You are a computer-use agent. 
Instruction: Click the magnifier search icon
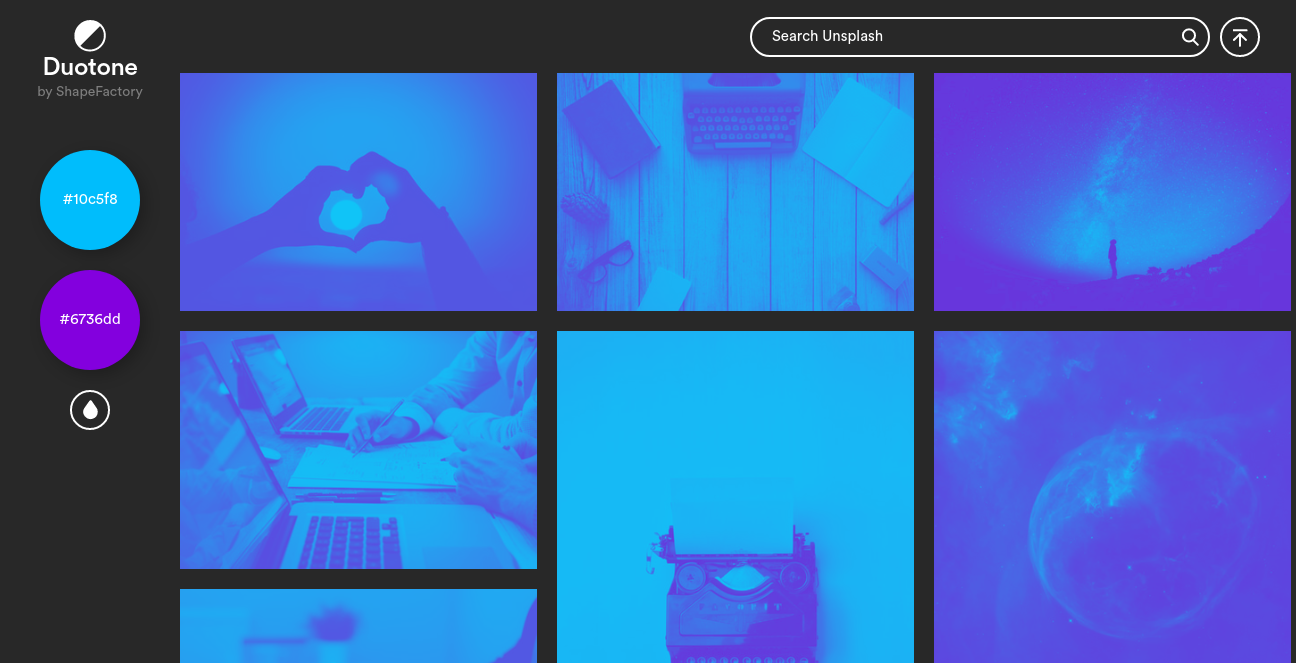(1190, 37)
